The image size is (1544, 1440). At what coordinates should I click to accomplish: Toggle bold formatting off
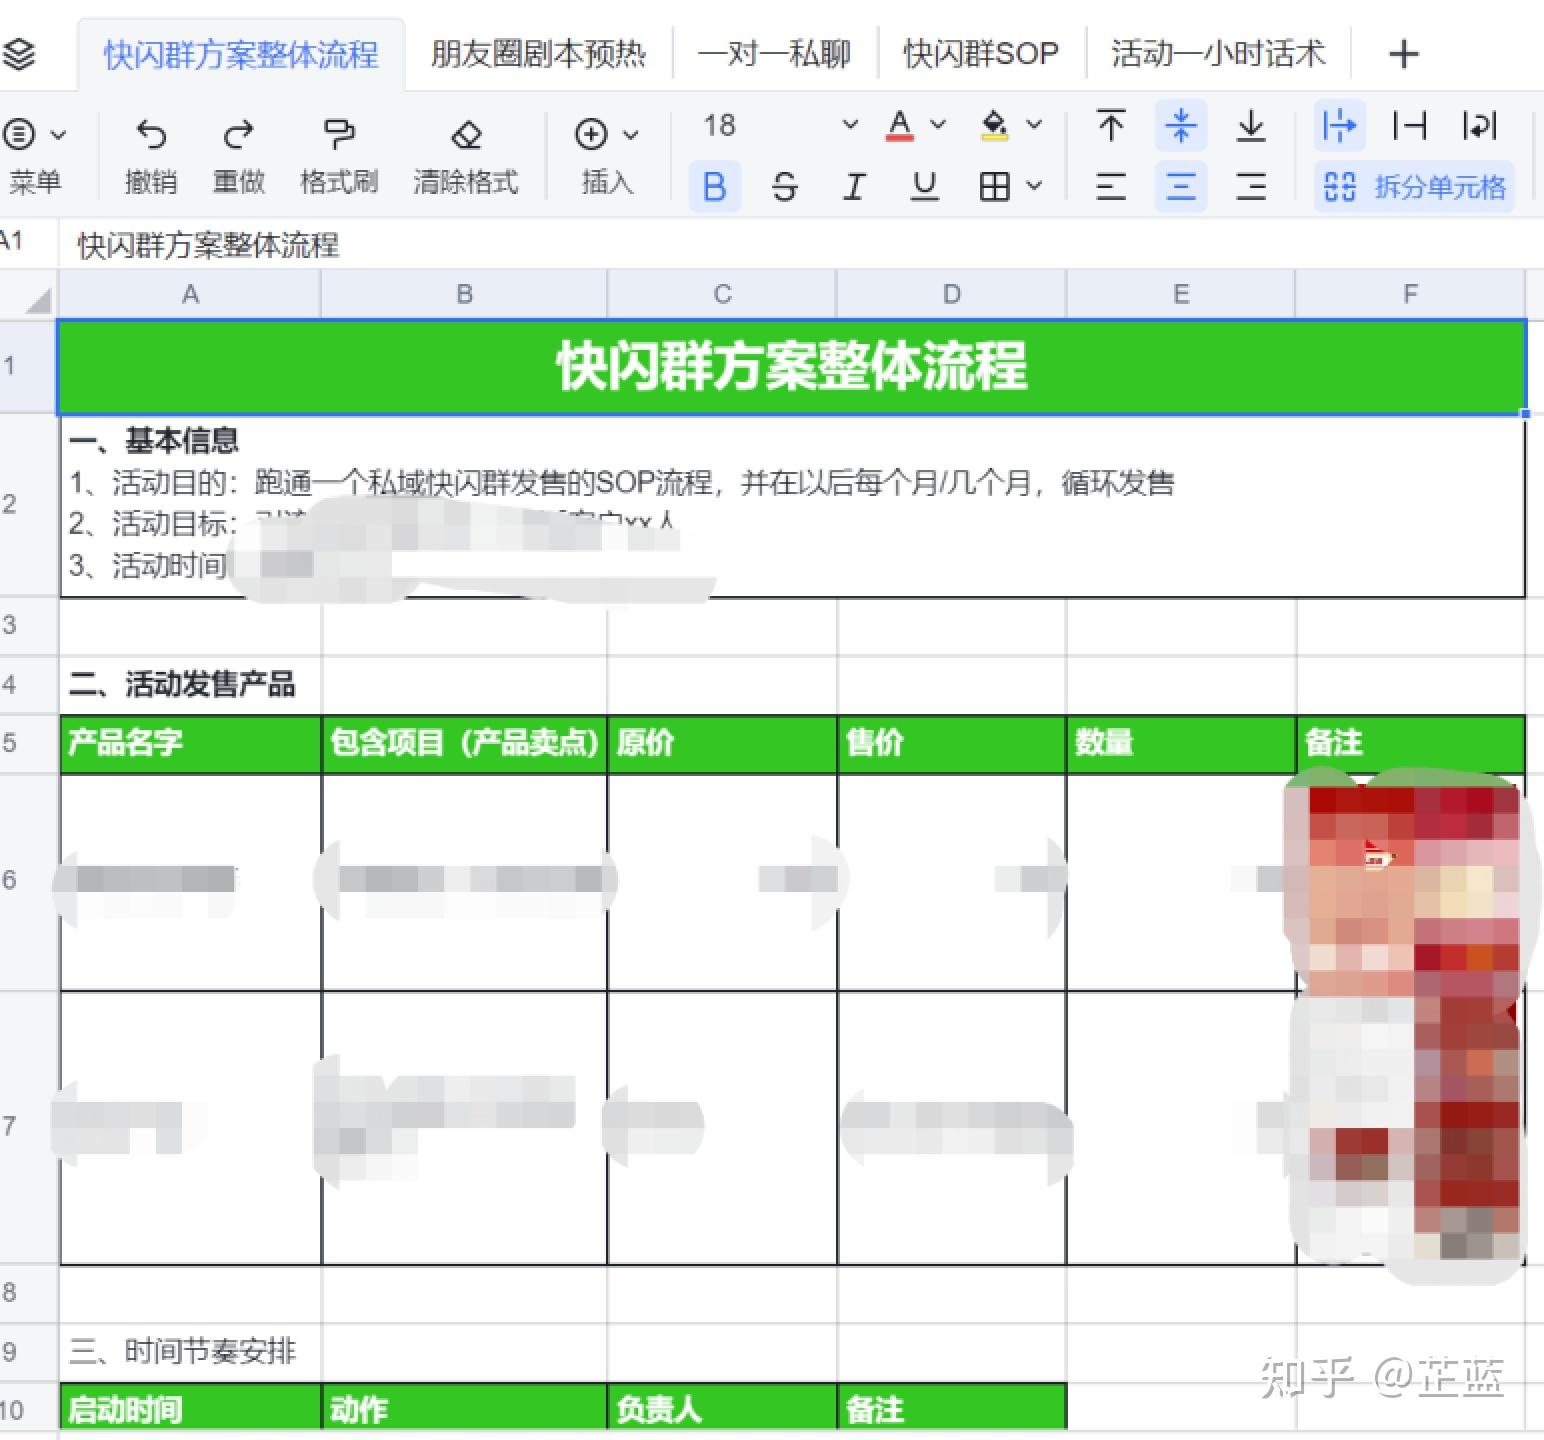tap(715, 187)
